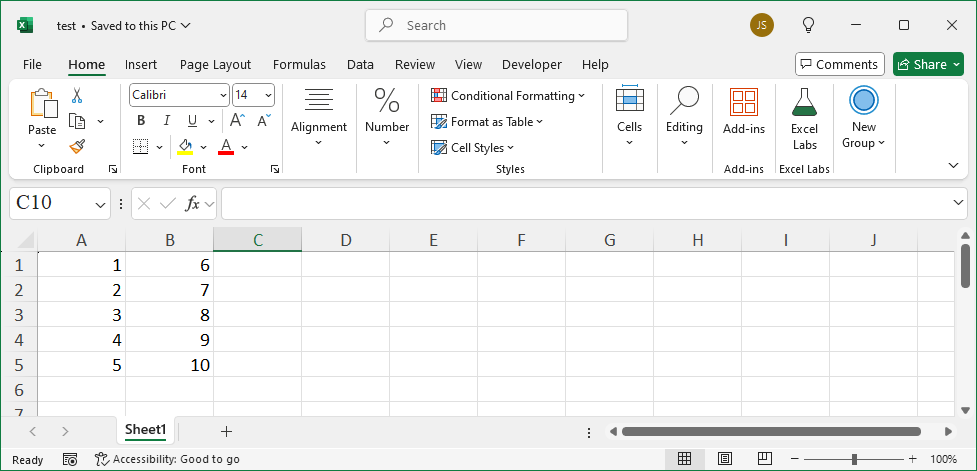Image resolution: width=977 pixels, height=471 pixels.
Task: Click cell B5 containing 10
Action: 169,364
